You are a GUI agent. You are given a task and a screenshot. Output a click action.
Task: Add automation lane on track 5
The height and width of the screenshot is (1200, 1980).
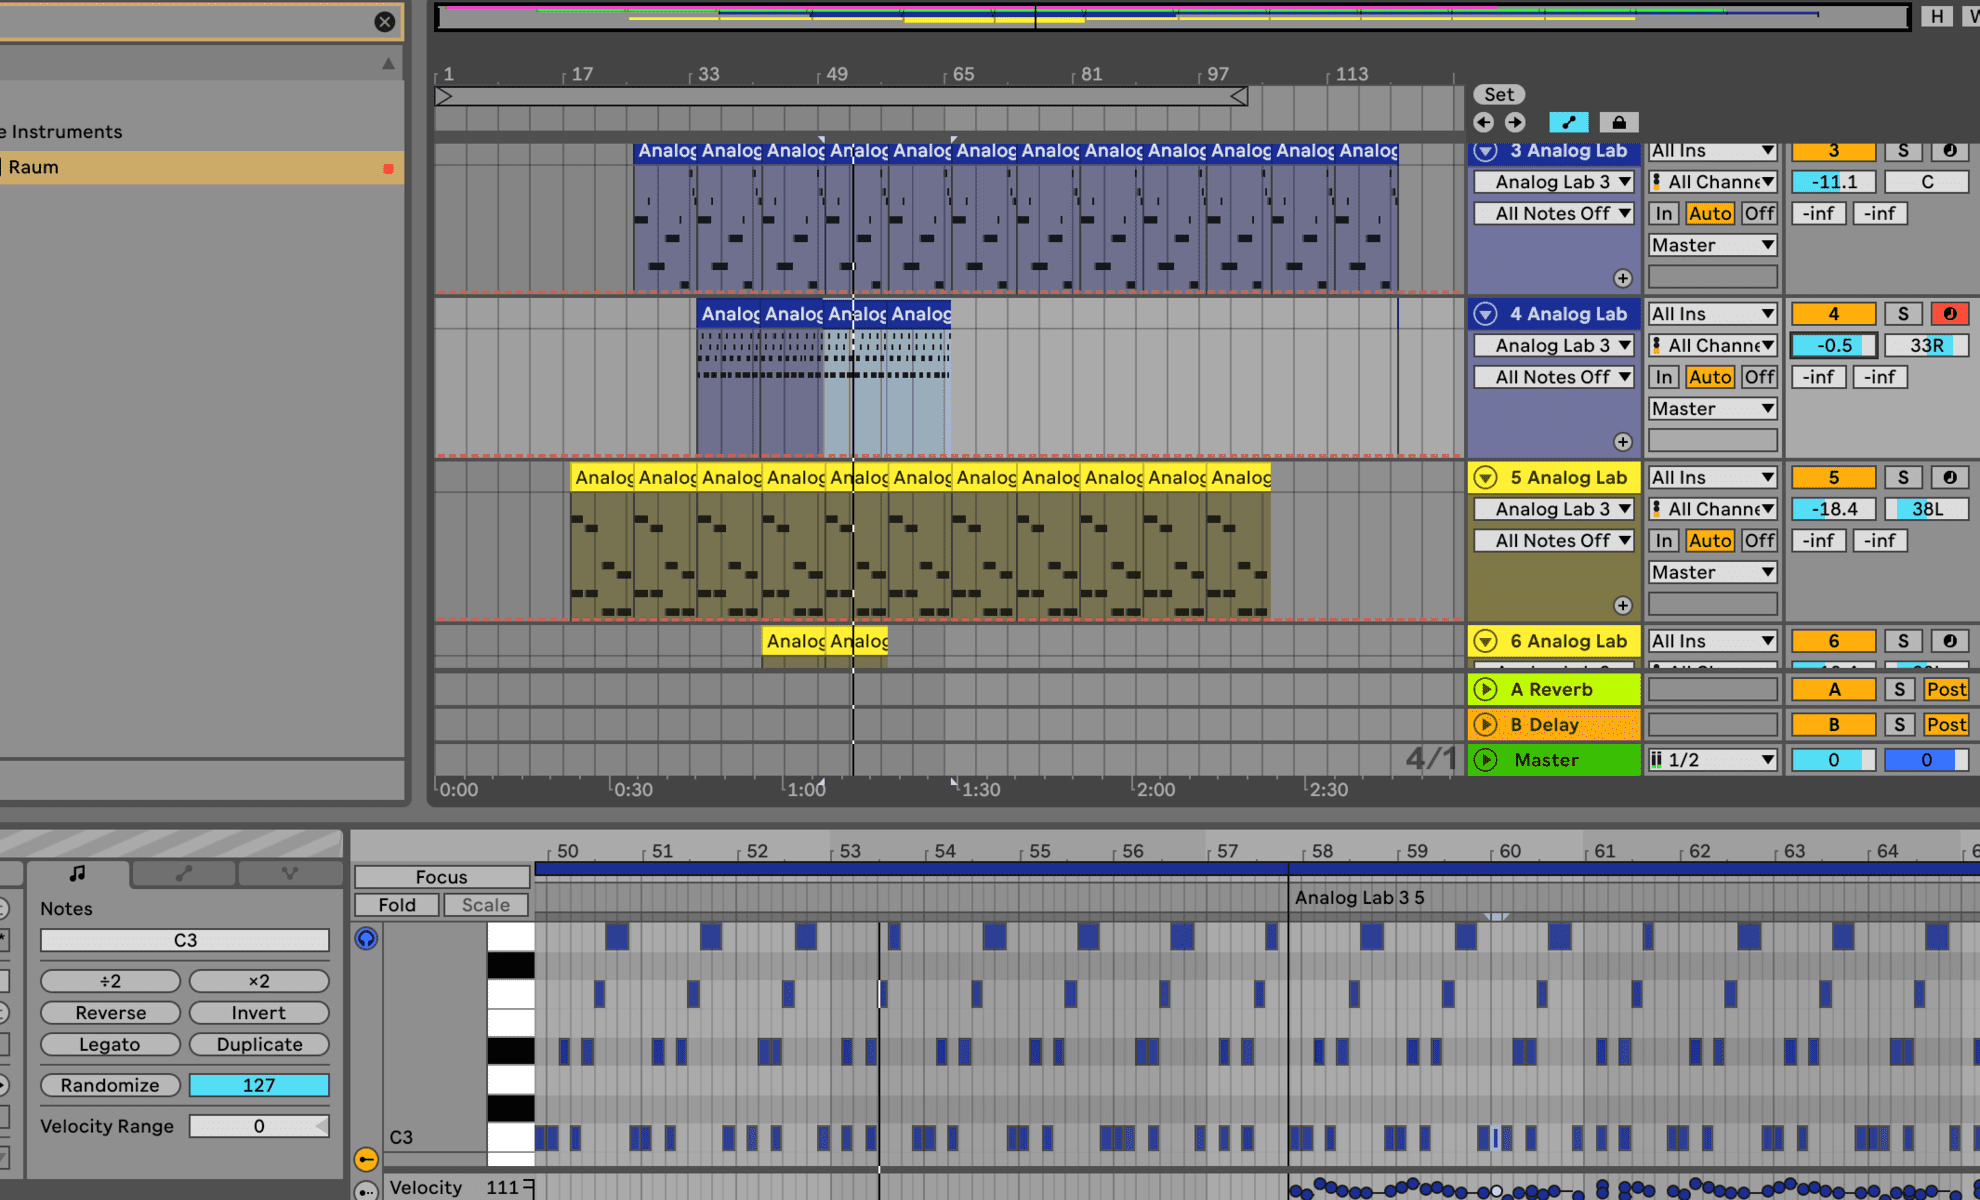(x=1623, y=605)
